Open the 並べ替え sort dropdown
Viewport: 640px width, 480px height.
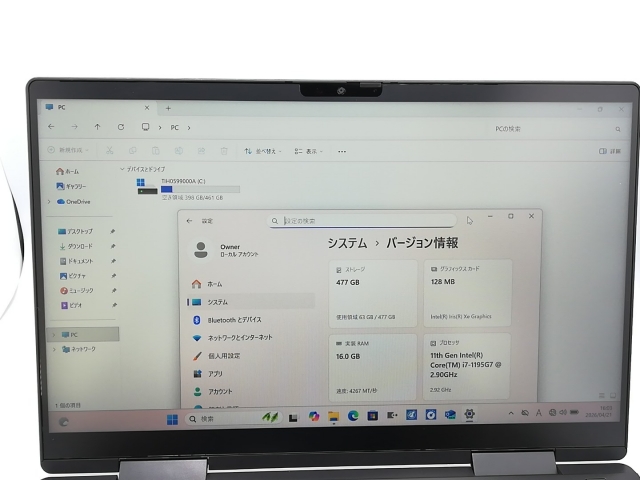pos(263,151)
